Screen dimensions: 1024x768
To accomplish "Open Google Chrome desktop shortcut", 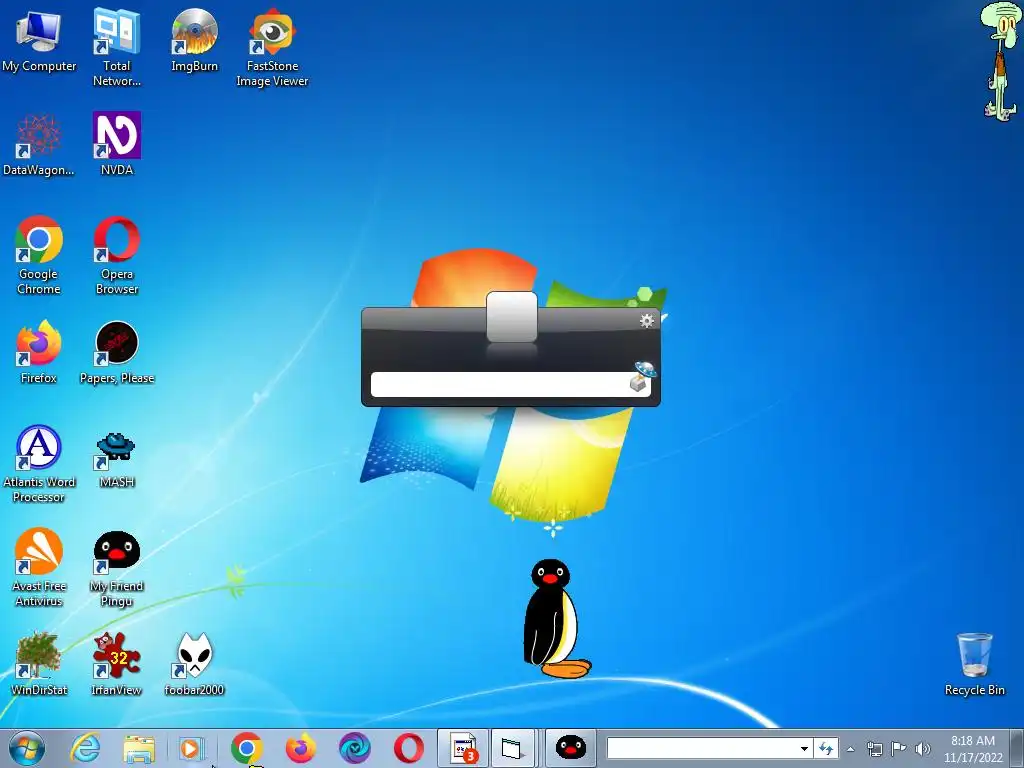I will [39, 255].
